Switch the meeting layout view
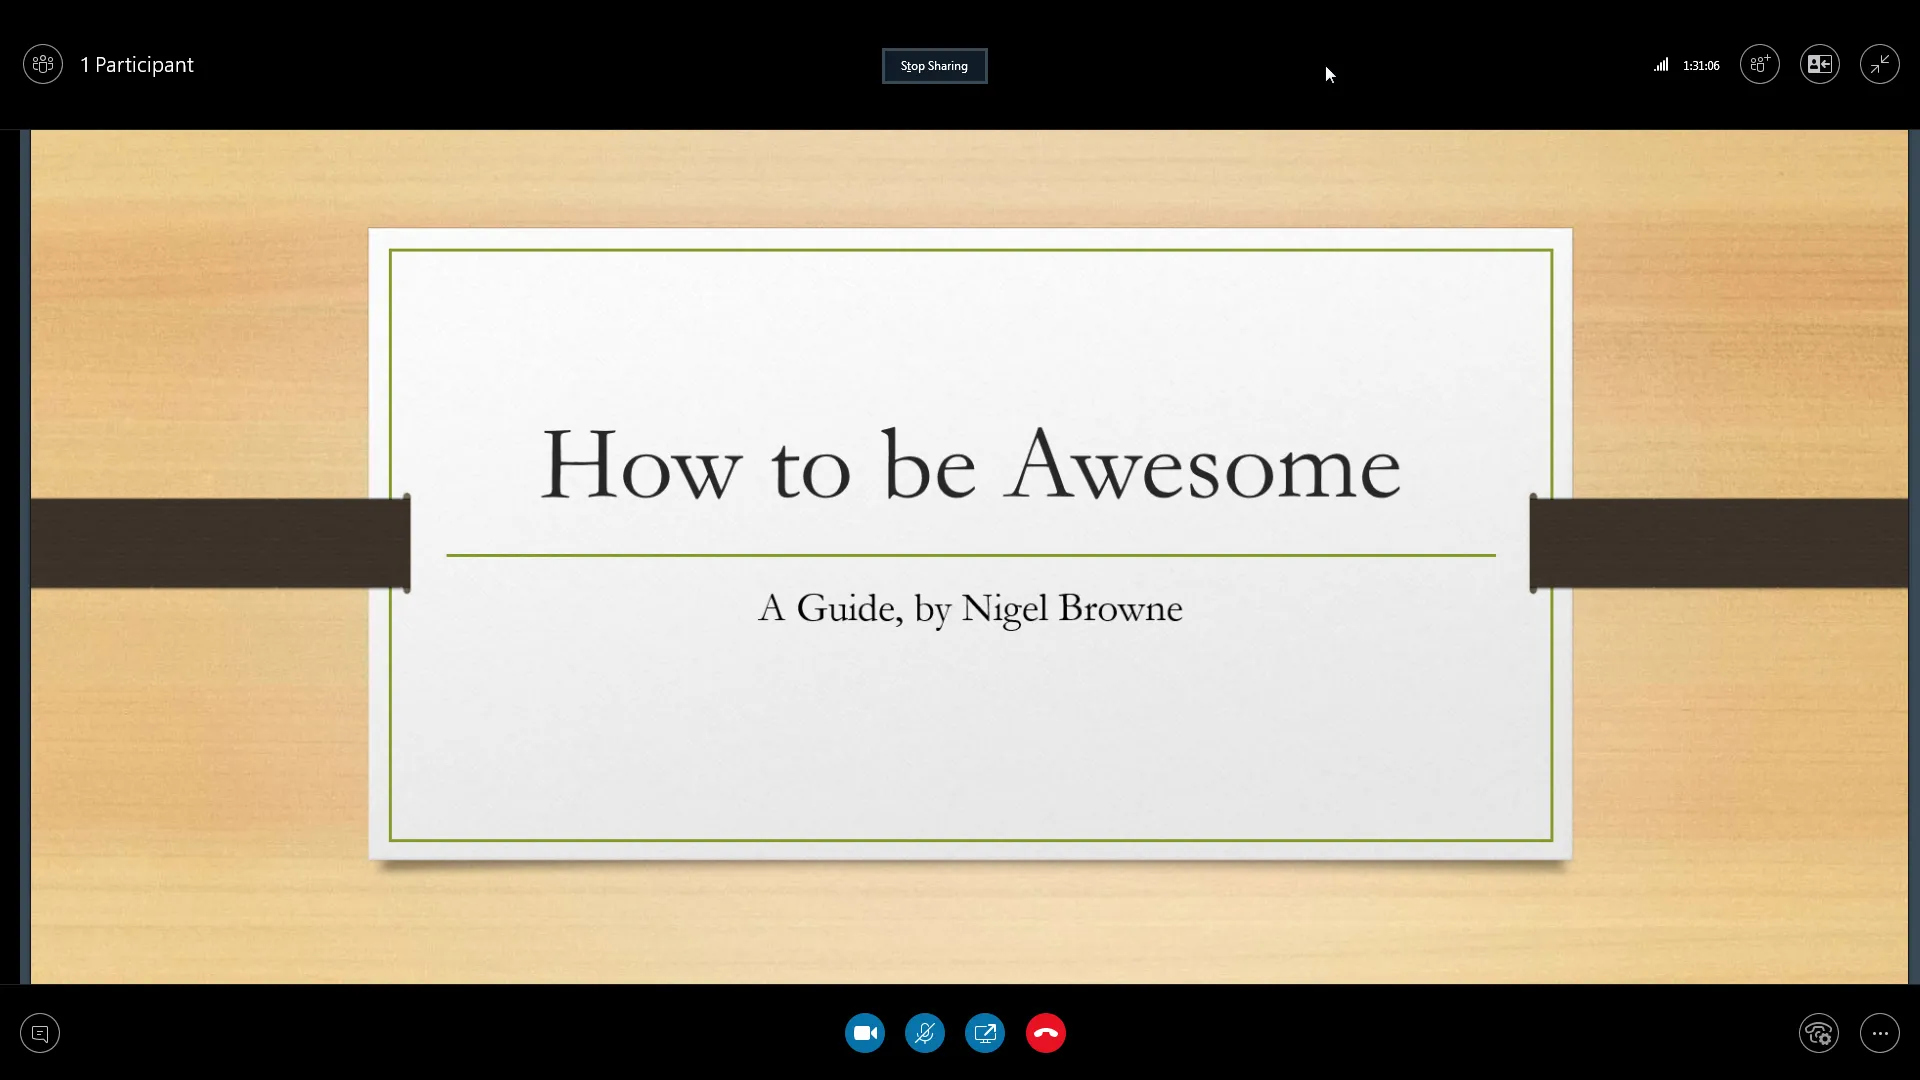1920x1080 pixels. tap(1820, 65)
